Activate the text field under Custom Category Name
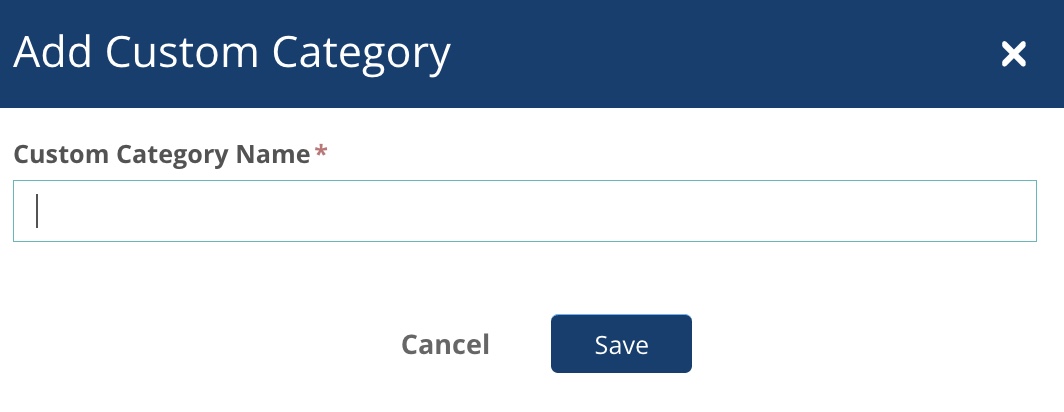Viewport: 1064px width, 412px height. pos(524,211)
